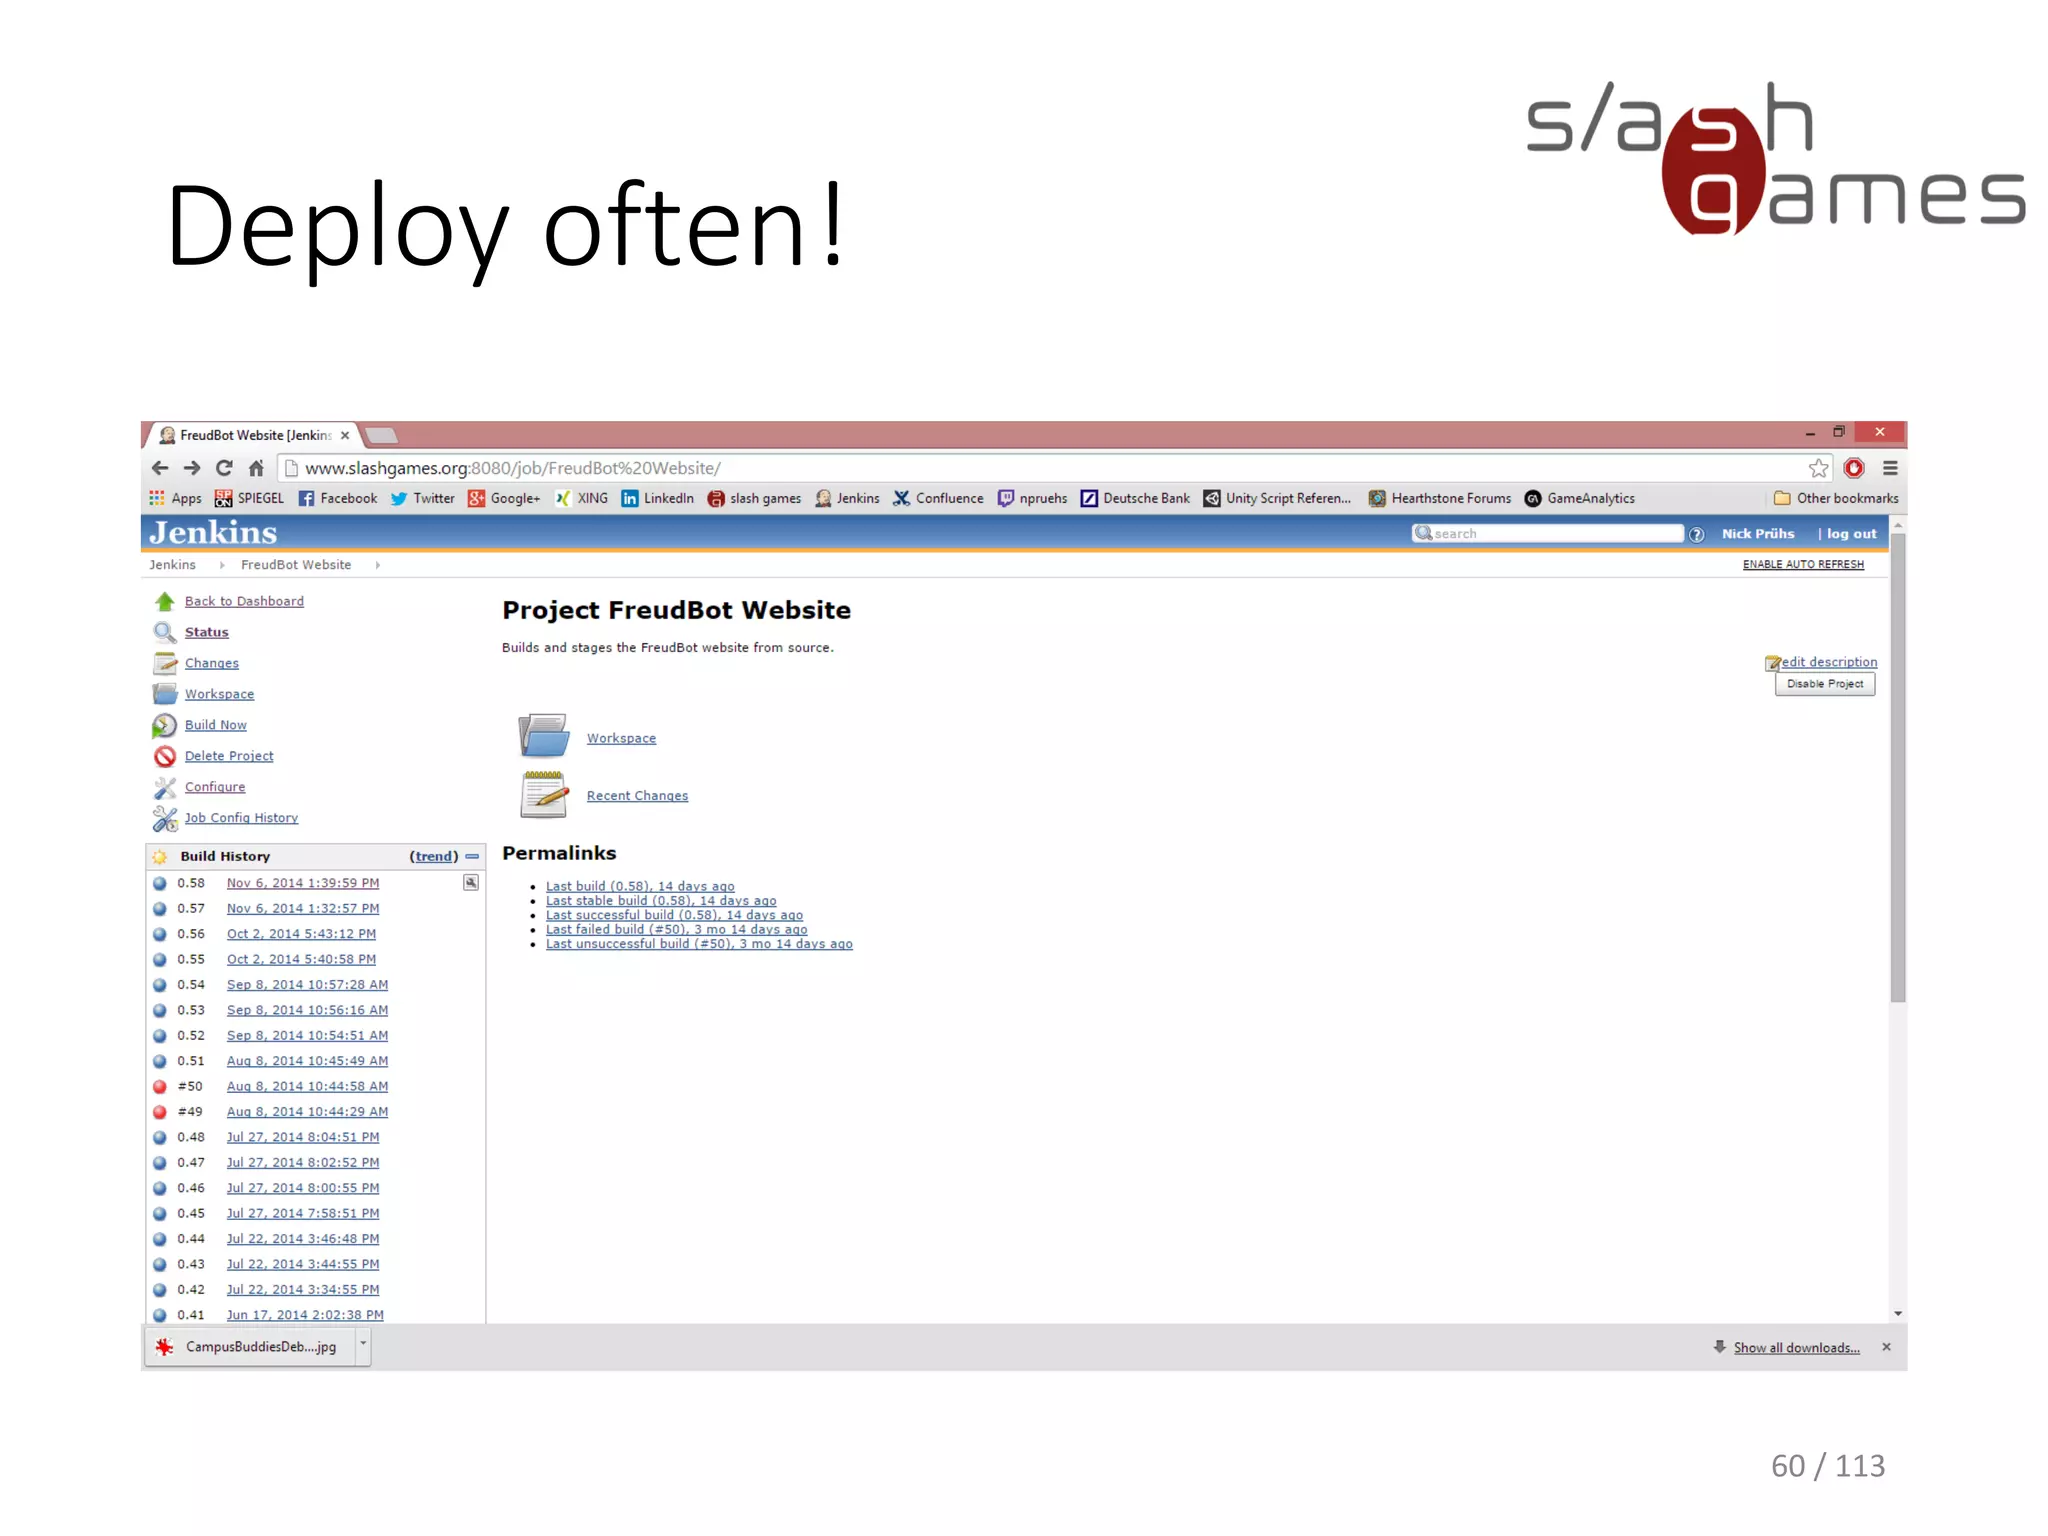Open the Jenkins bookmark
The image size is (2048, 1536).
[847, 498]
